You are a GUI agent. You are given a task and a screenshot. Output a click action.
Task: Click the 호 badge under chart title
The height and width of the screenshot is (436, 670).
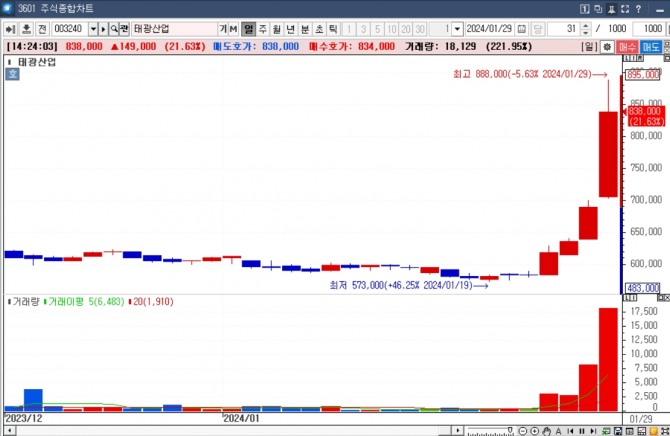pos(12,74)
